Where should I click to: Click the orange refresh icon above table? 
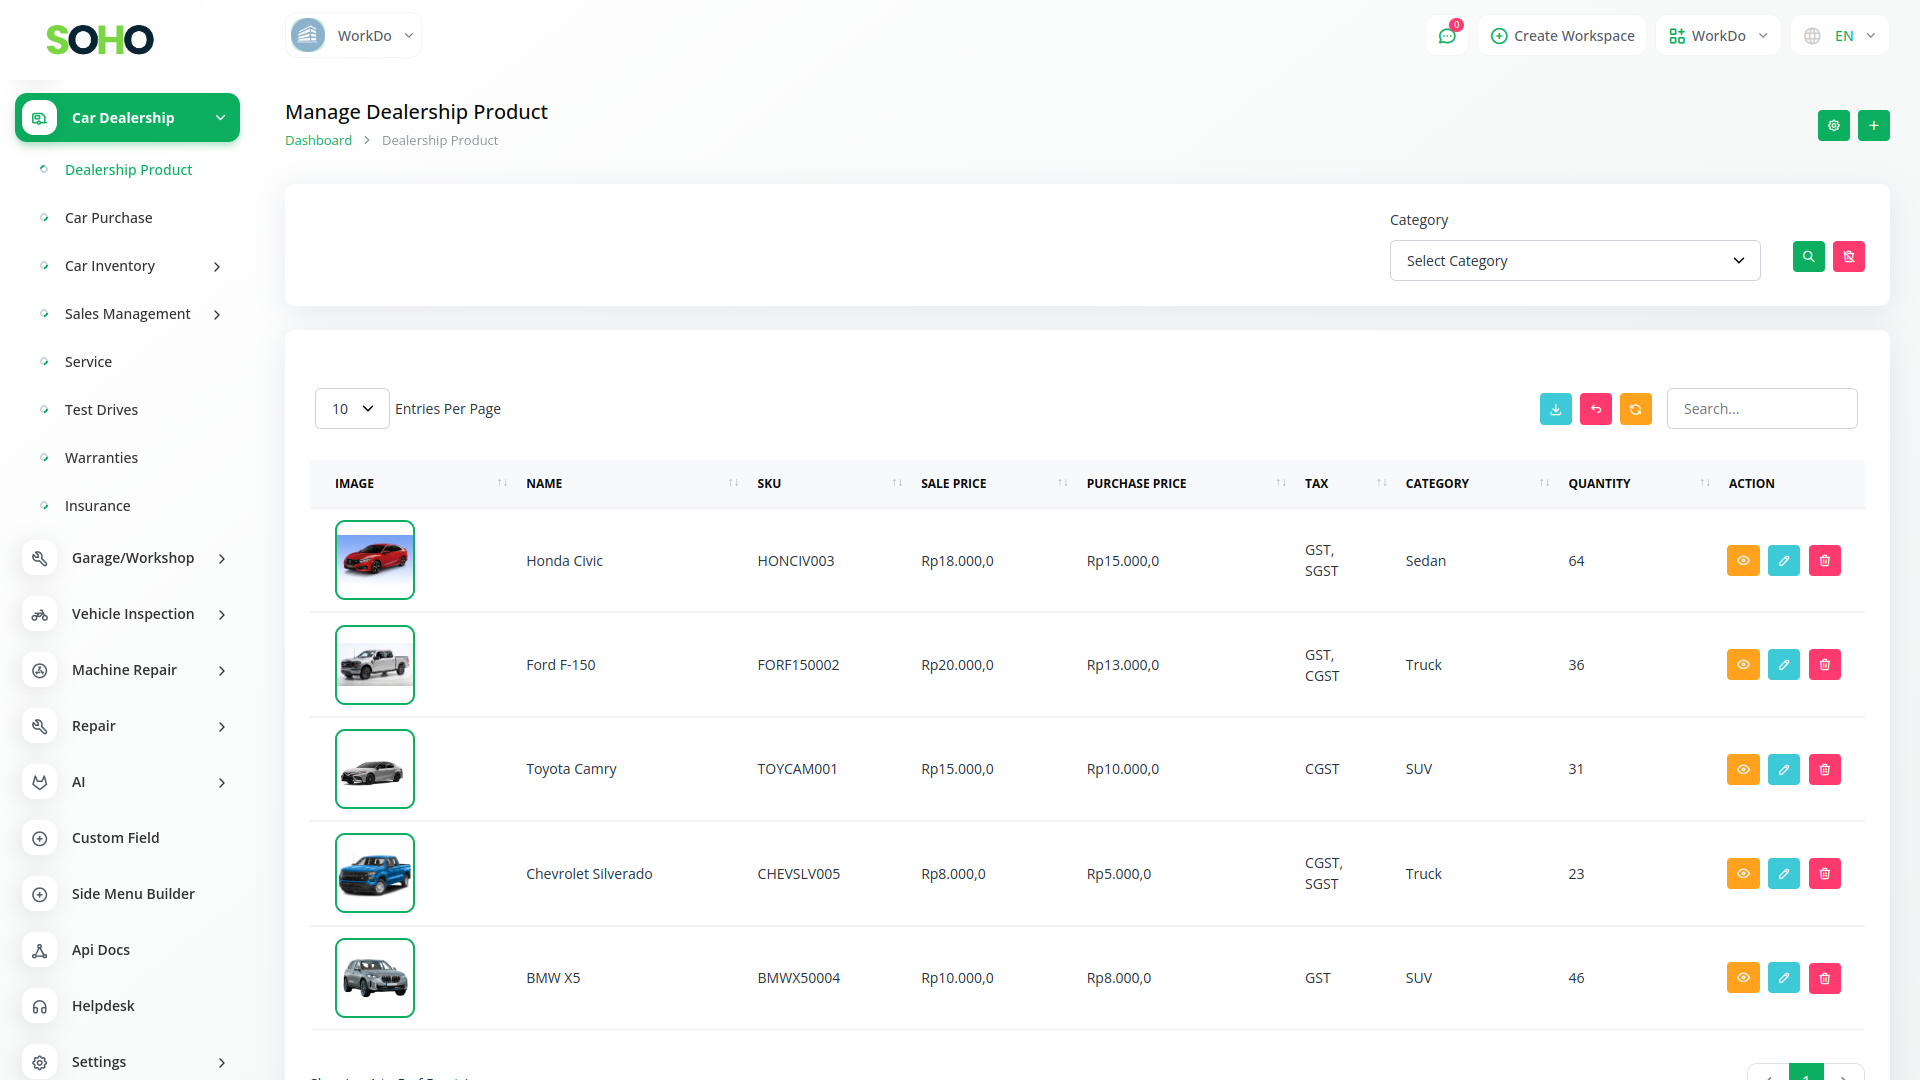[x=1635, y=409]
